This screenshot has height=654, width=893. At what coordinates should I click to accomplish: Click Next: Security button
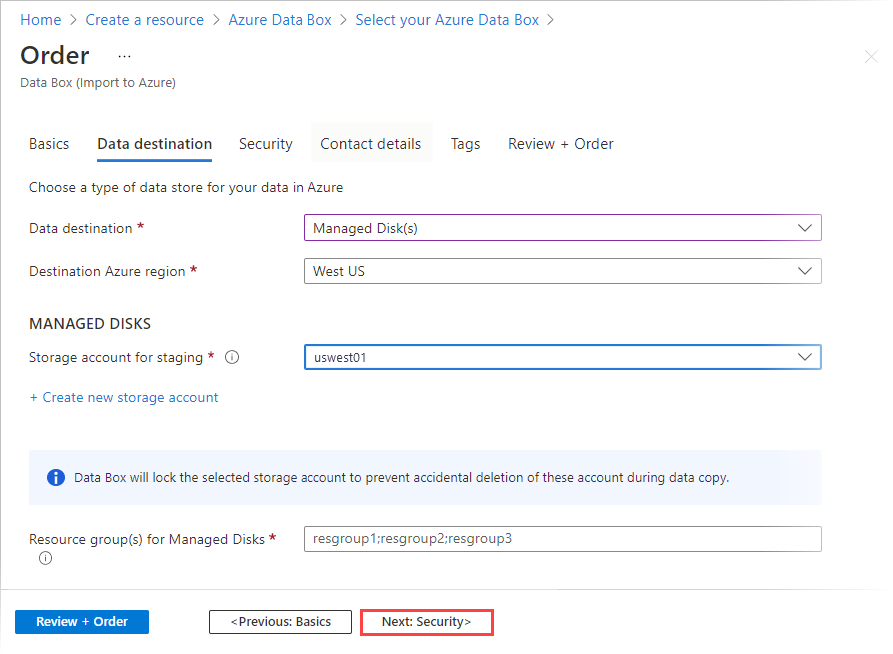426,621
